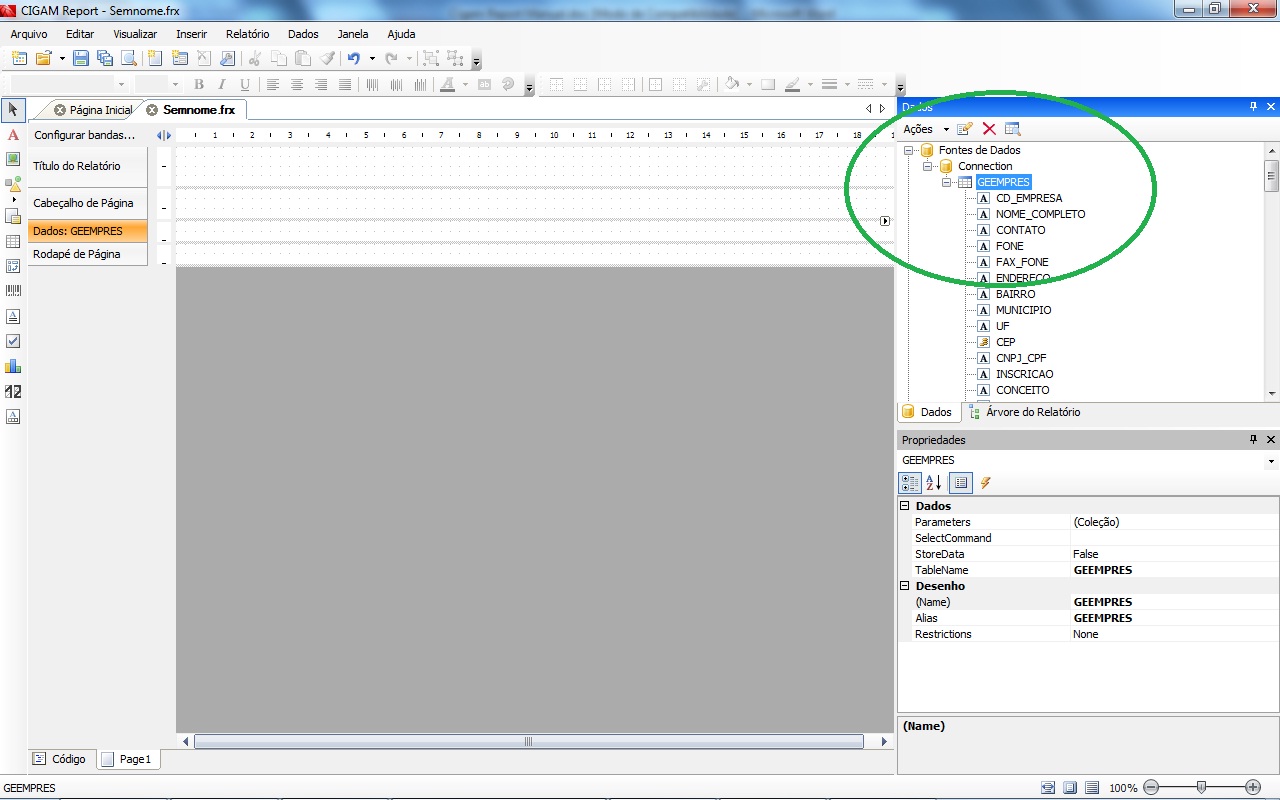Select the Text object tool
Screen dimensions: 1280x800
13,135
